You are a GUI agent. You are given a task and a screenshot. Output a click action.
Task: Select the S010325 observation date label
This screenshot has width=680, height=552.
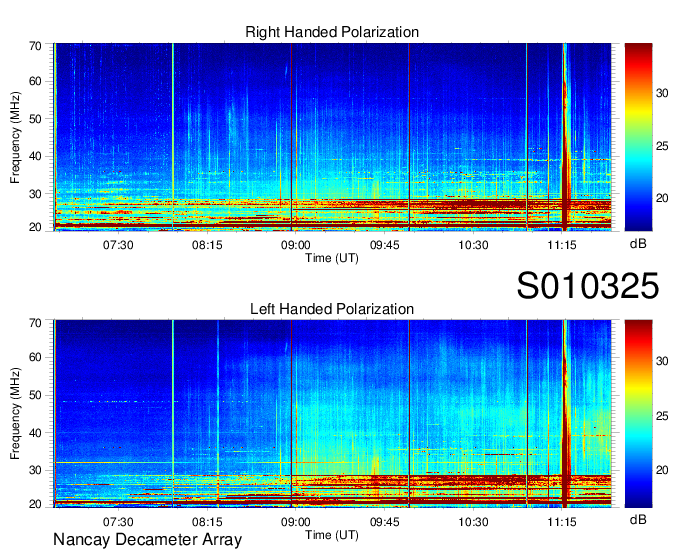pyautogui.click(x=588, y=286)
